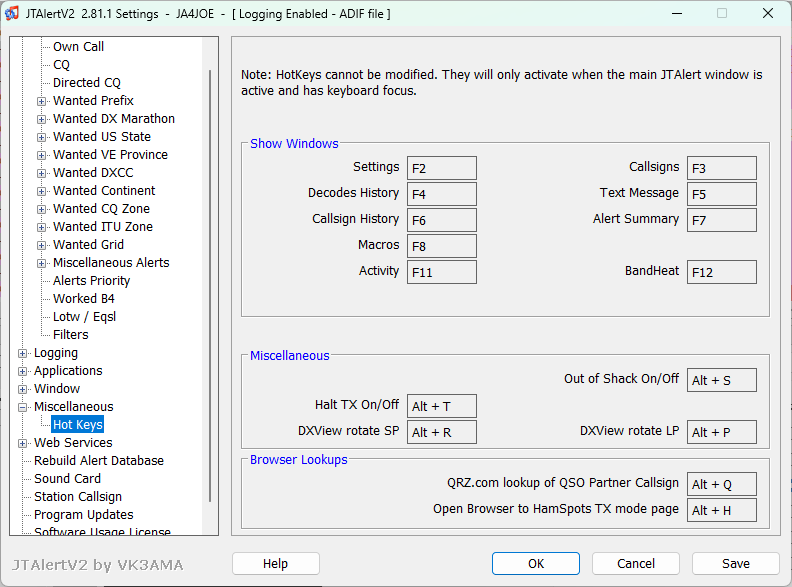
Task: Click the Decodes History field F4
Action: [441, 194]
